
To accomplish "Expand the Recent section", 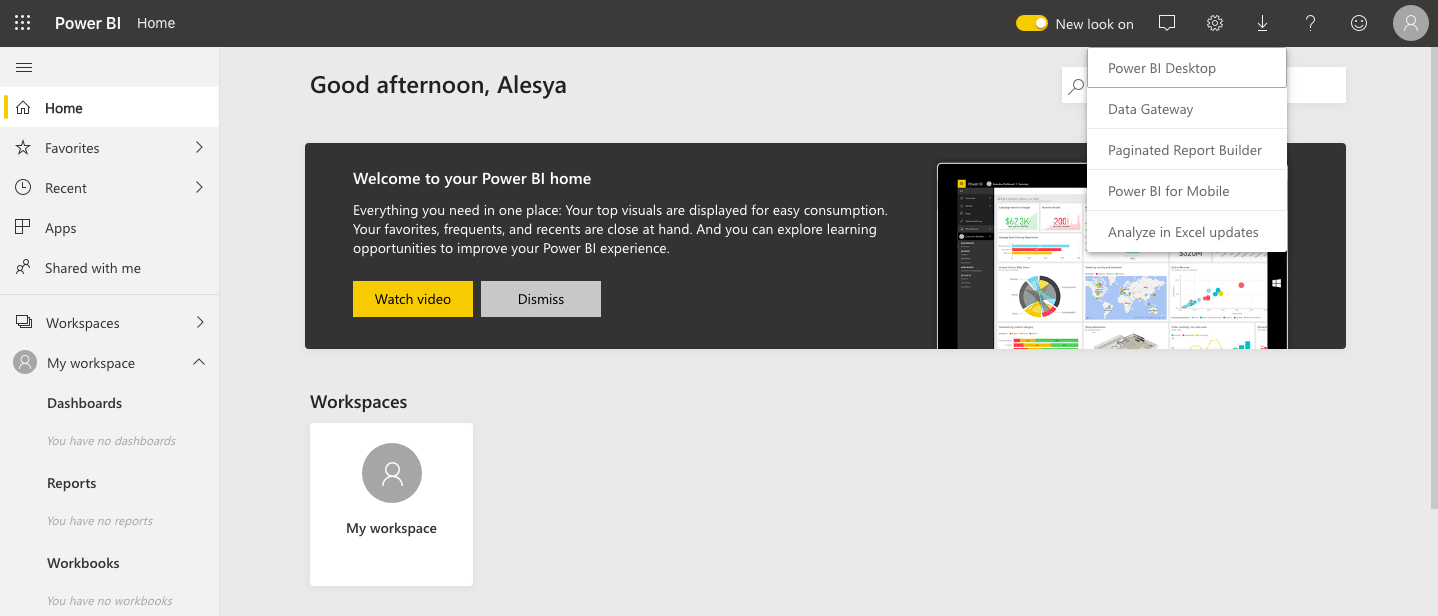I will 197,187.
